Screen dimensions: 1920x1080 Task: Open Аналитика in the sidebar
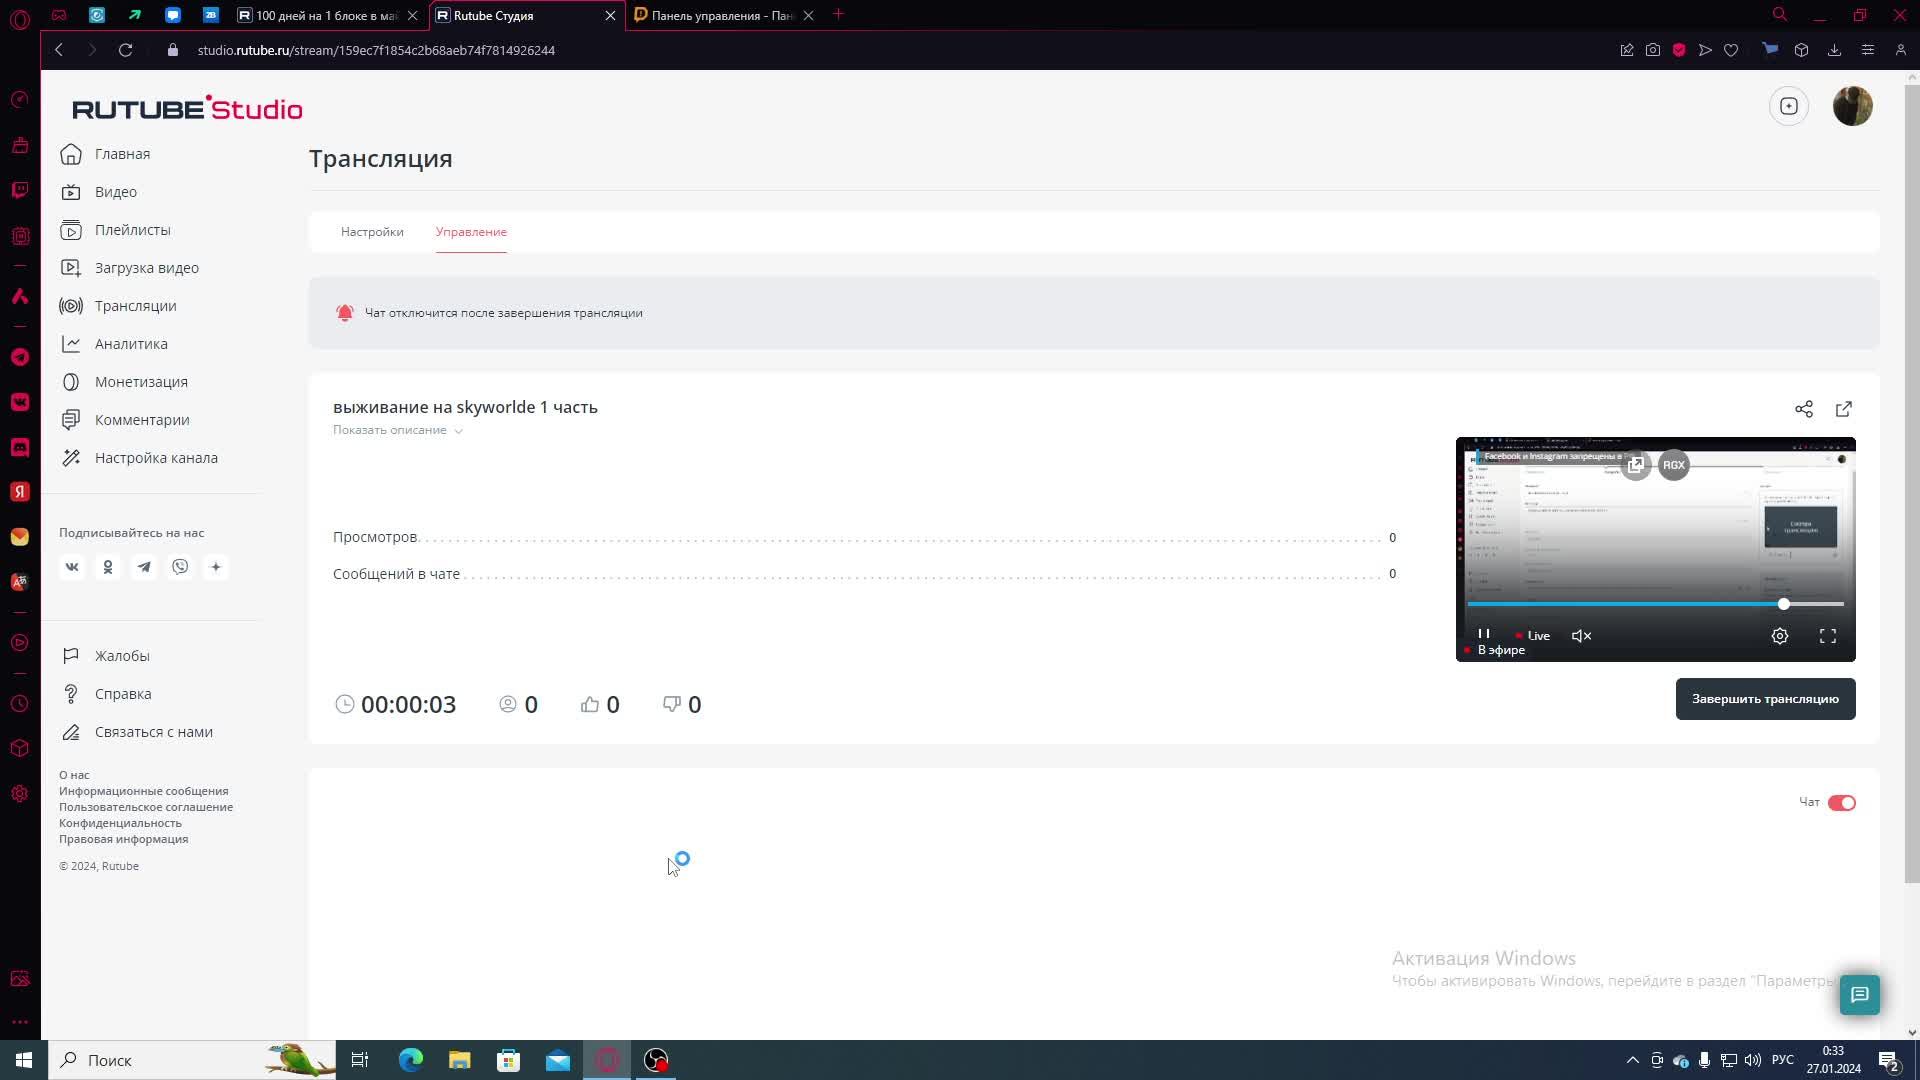131,344
